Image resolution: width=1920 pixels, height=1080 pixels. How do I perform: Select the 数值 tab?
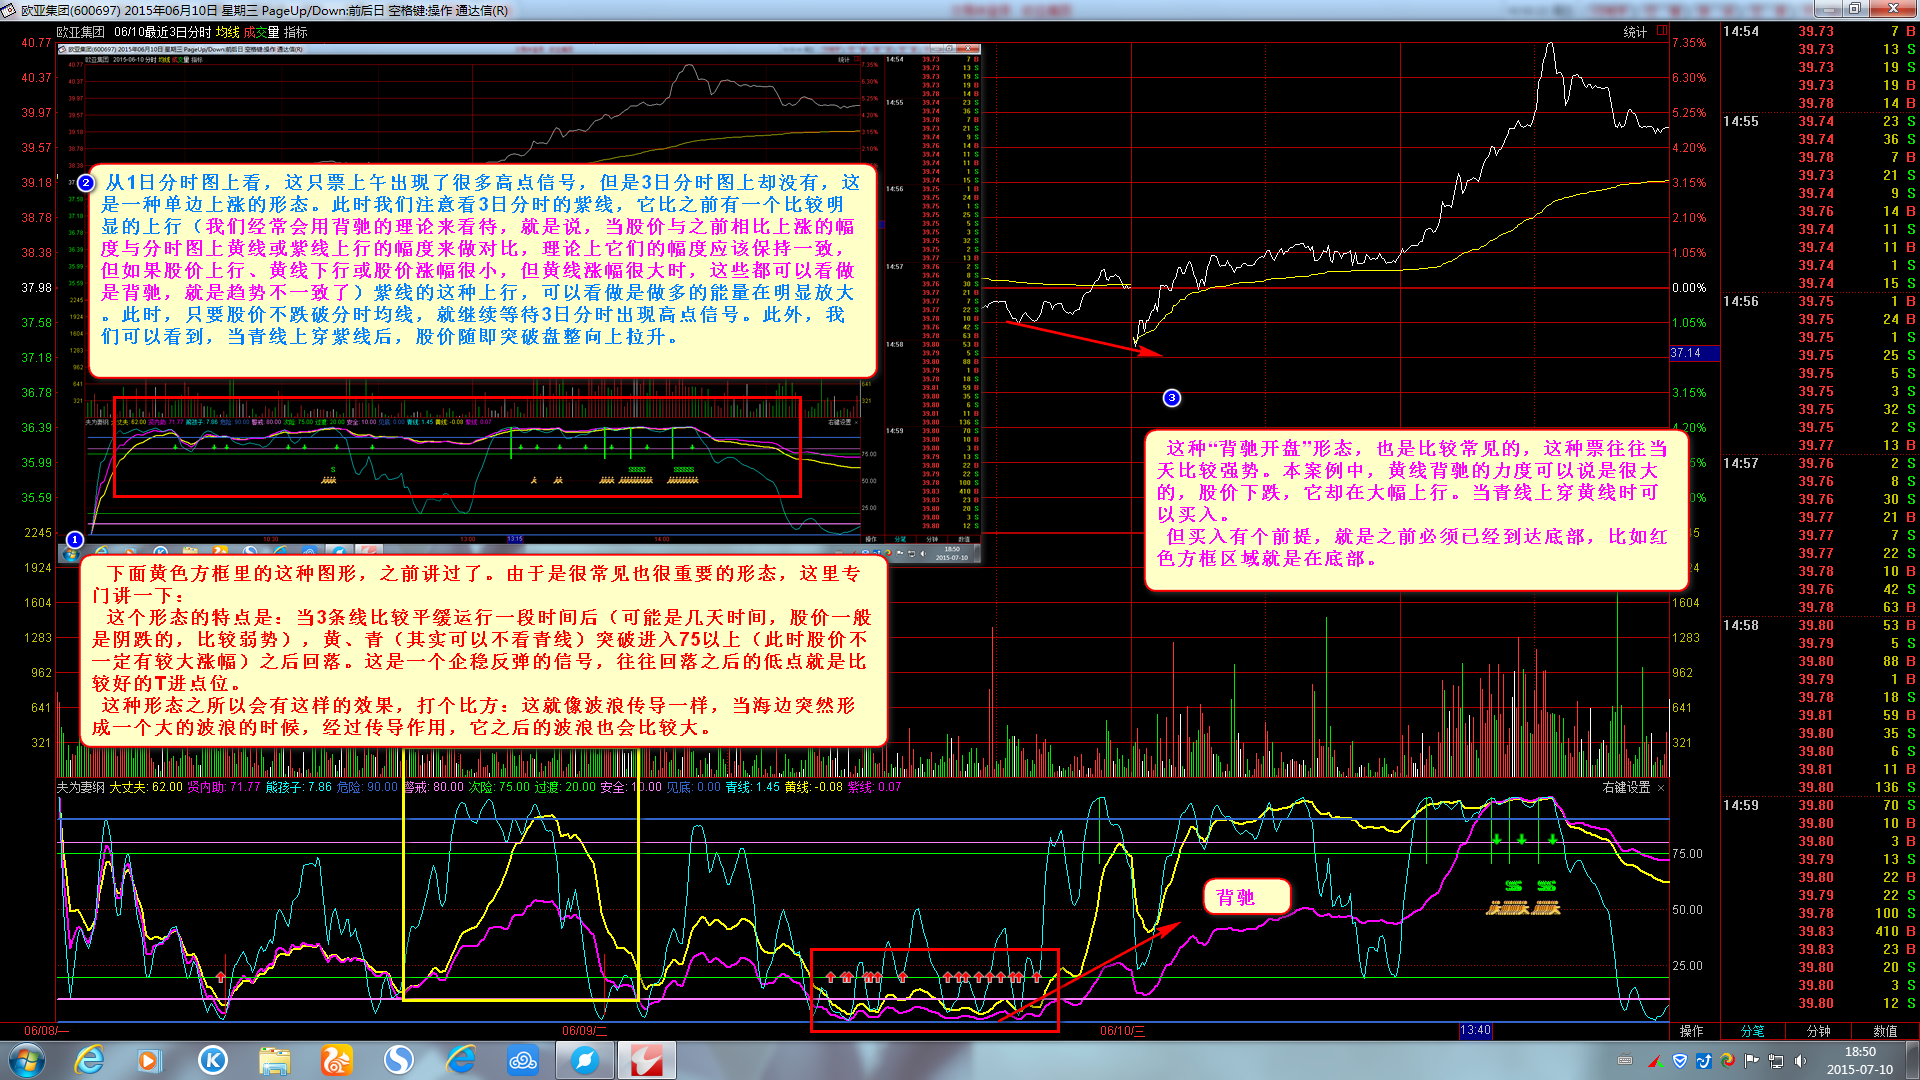[1884, 1031]
